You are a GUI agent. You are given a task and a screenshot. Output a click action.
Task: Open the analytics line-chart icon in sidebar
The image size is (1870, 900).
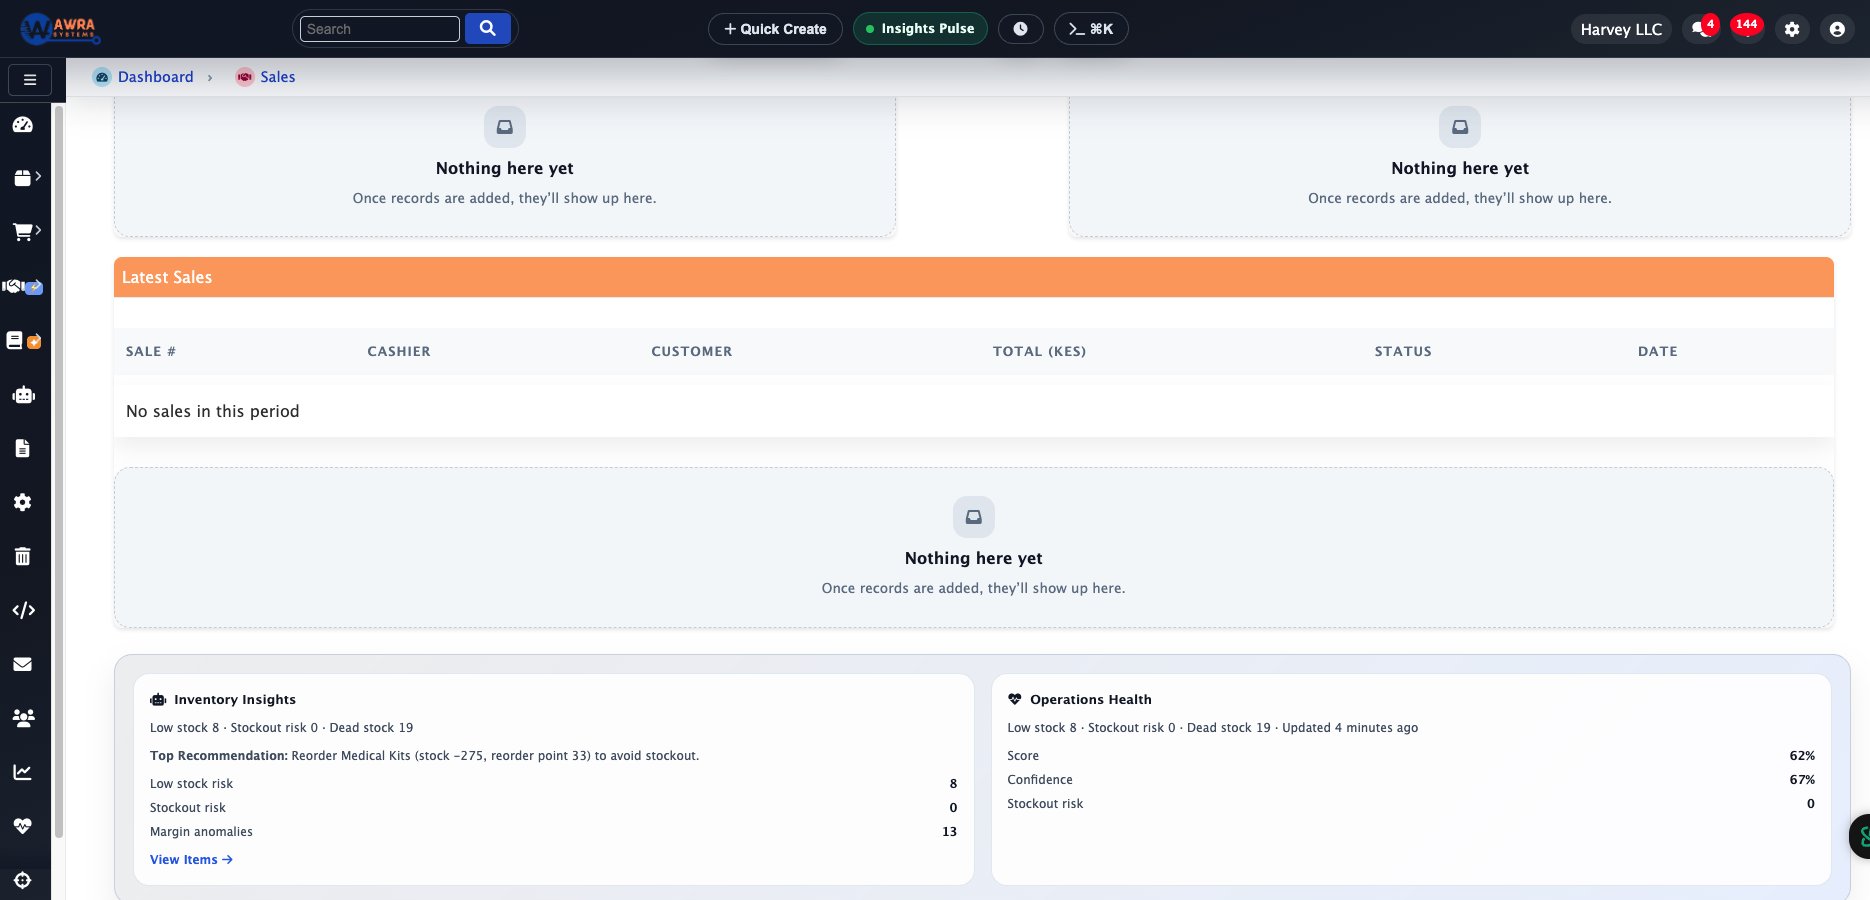23,771
